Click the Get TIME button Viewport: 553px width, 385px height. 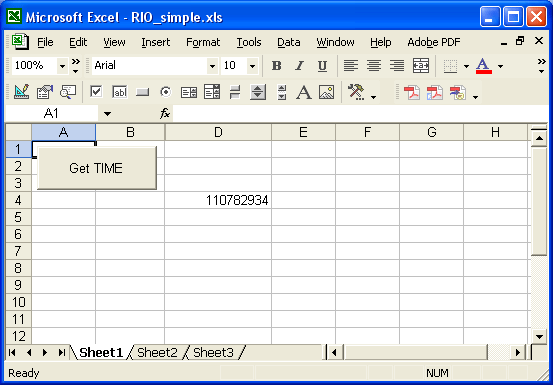pos(97,168)
